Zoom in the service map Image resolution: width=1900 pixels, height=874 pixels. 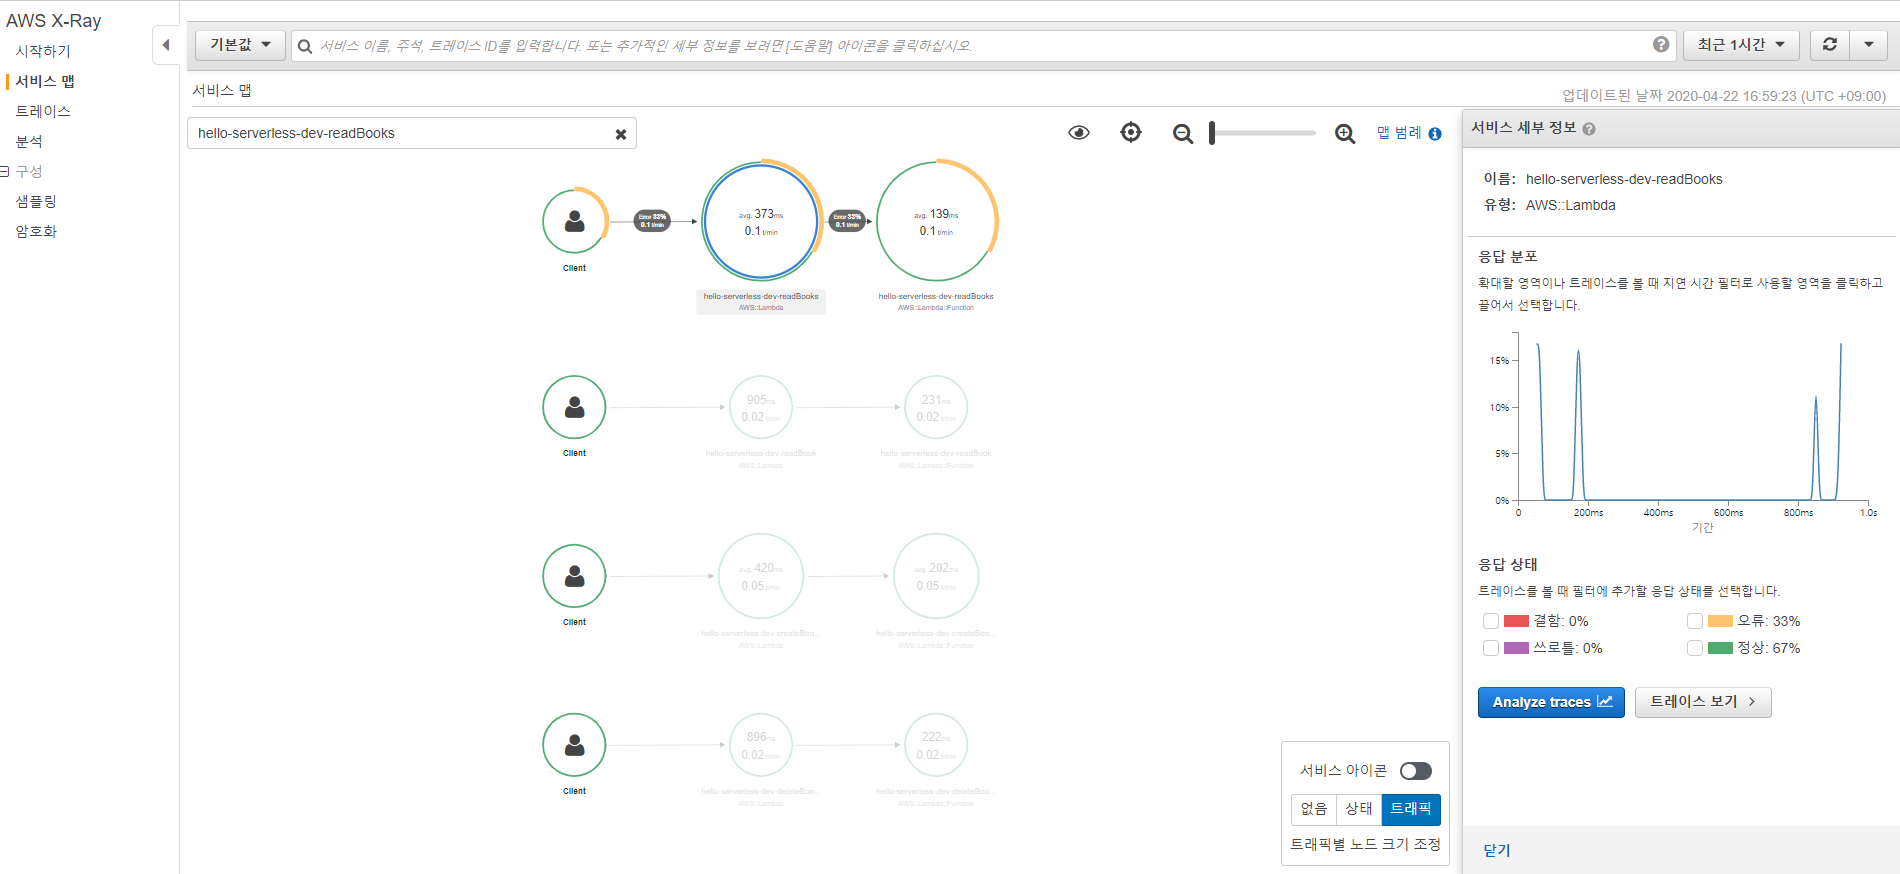1345,134
